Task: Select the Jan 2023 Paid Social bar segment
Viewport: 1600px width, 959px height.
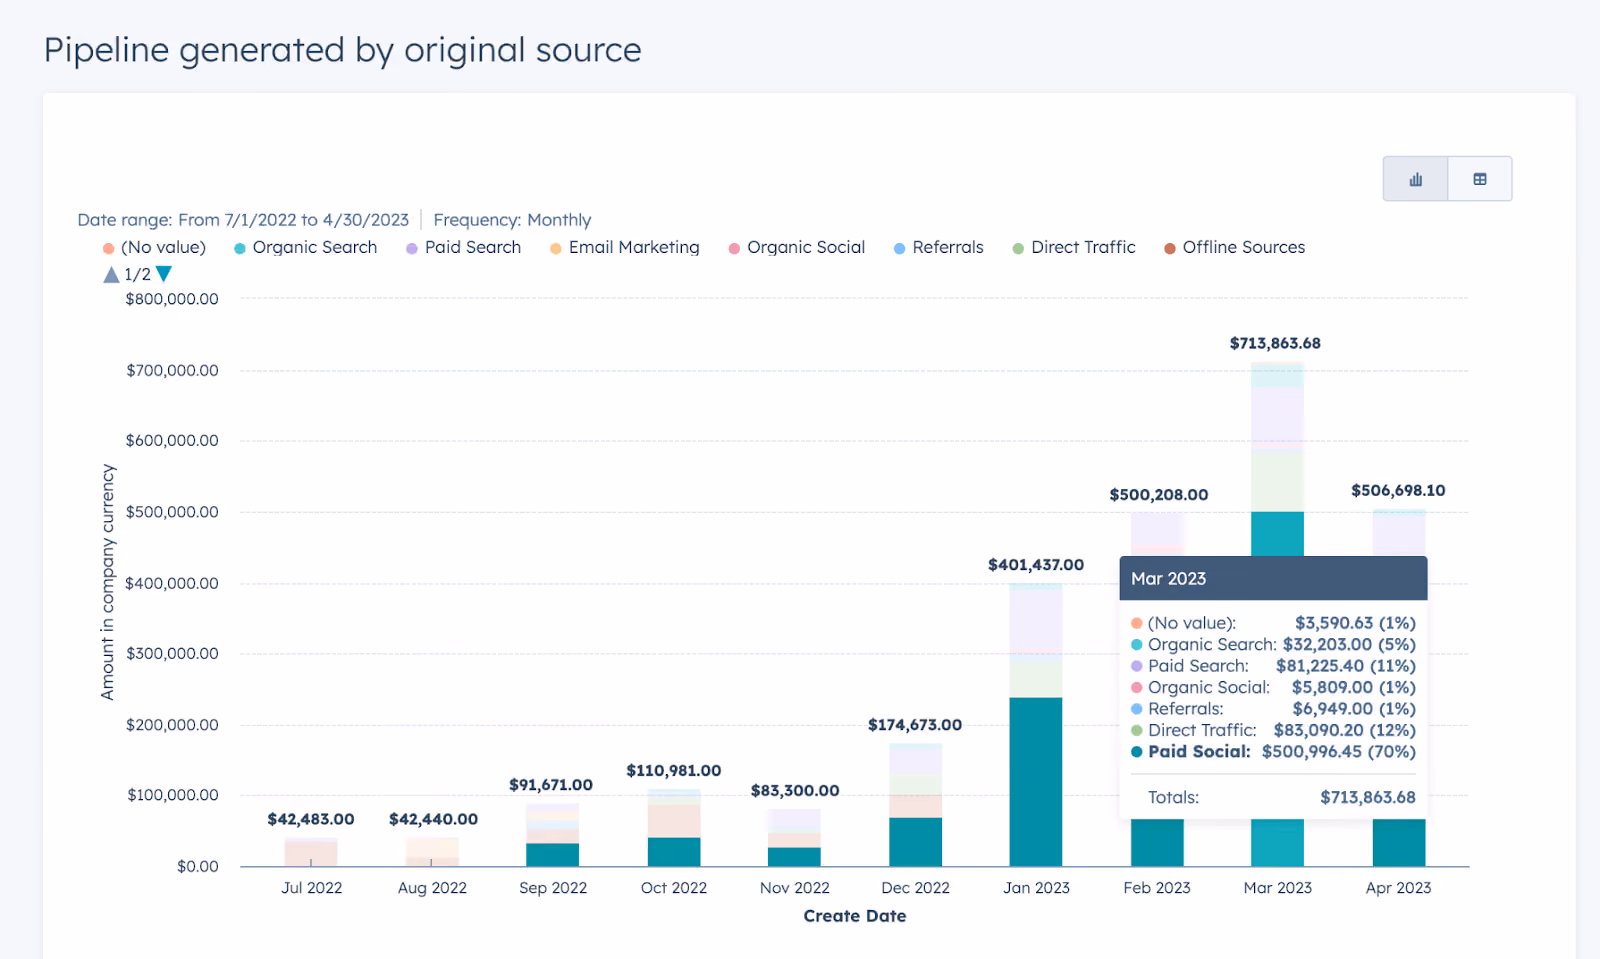Action: tap(1036, 782)
